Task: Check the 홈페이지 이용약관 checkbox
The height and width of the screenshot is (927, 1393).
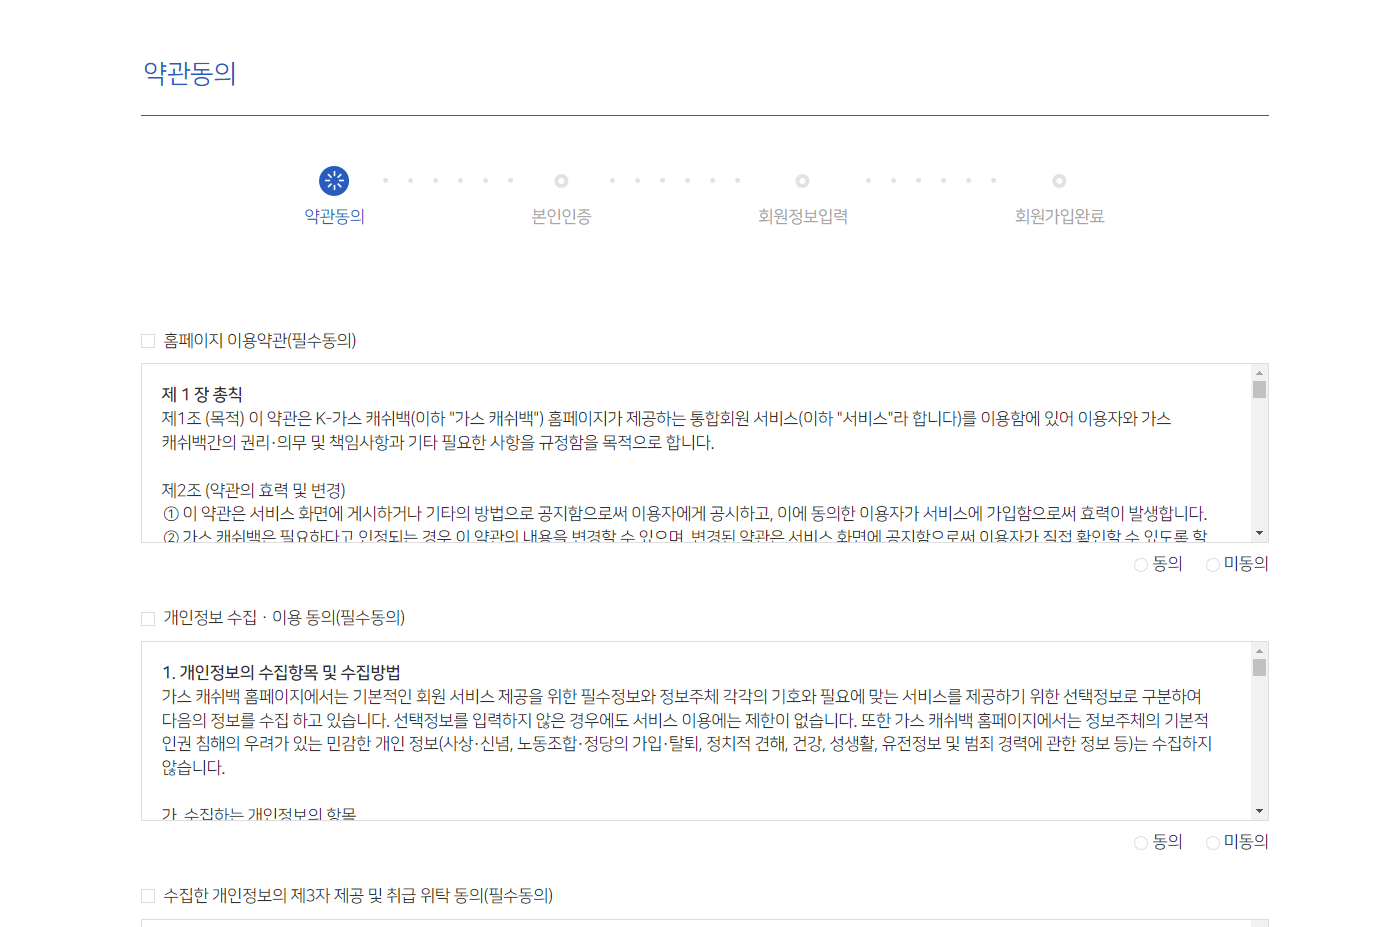Action: point(146,340)
